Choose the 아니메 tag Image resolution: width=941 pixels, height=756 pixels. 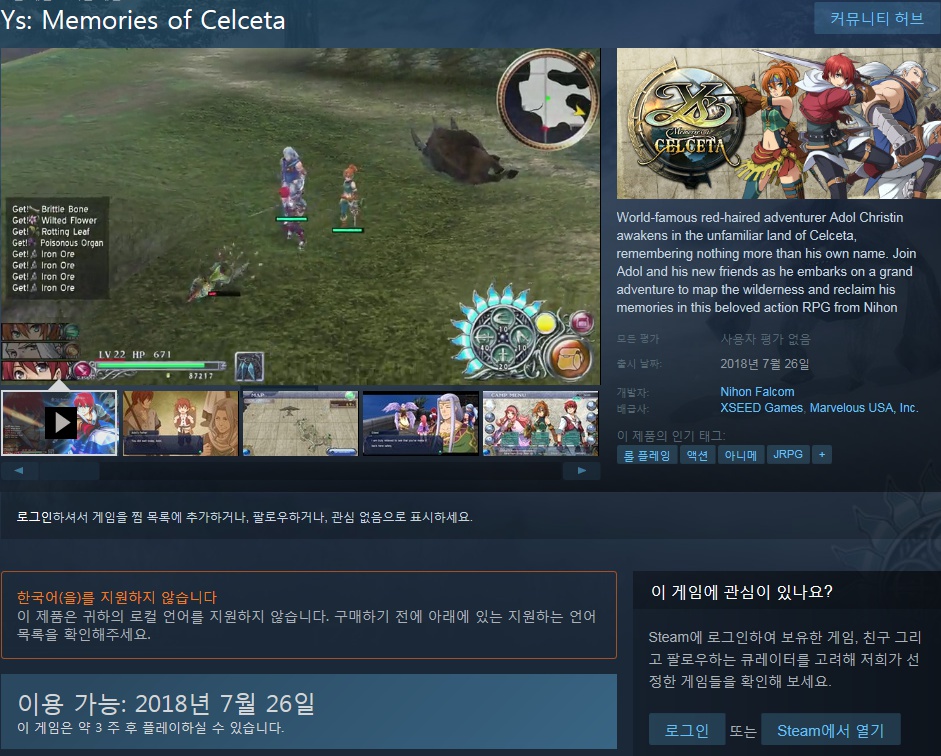coord(741,455)
